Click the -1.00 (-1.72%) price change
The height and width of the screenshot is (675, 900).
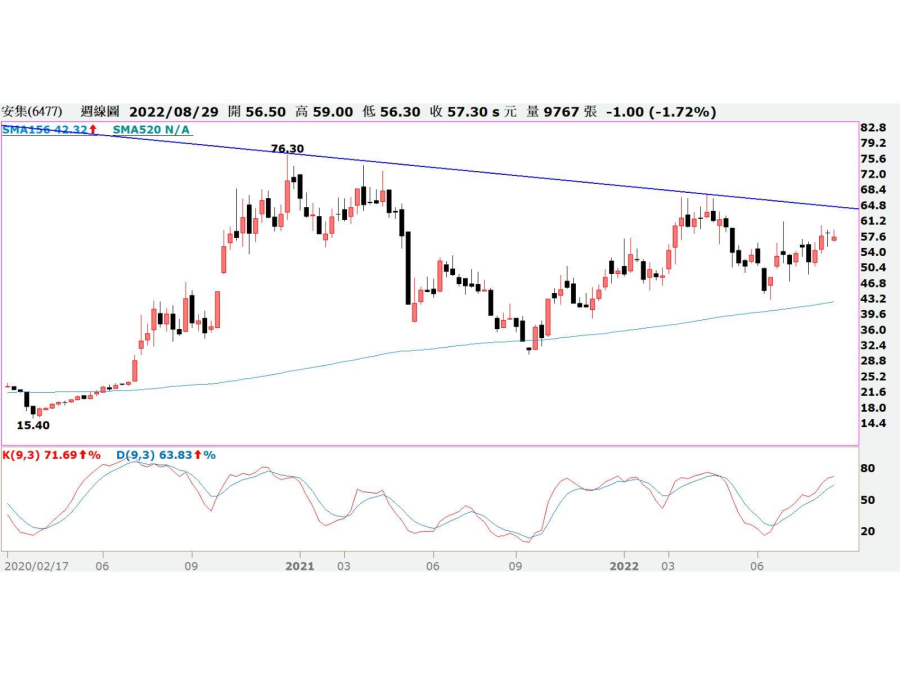661,112
